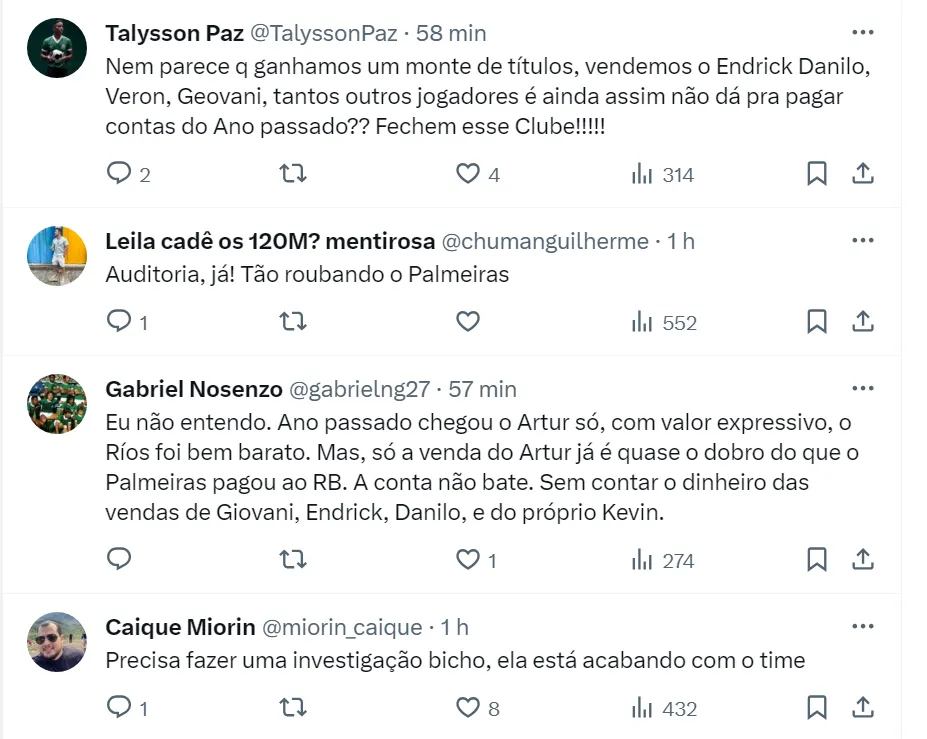Open more options on Gabriel Nosenzo's tweet
The image size is (927, 739).
coord(862,388)
